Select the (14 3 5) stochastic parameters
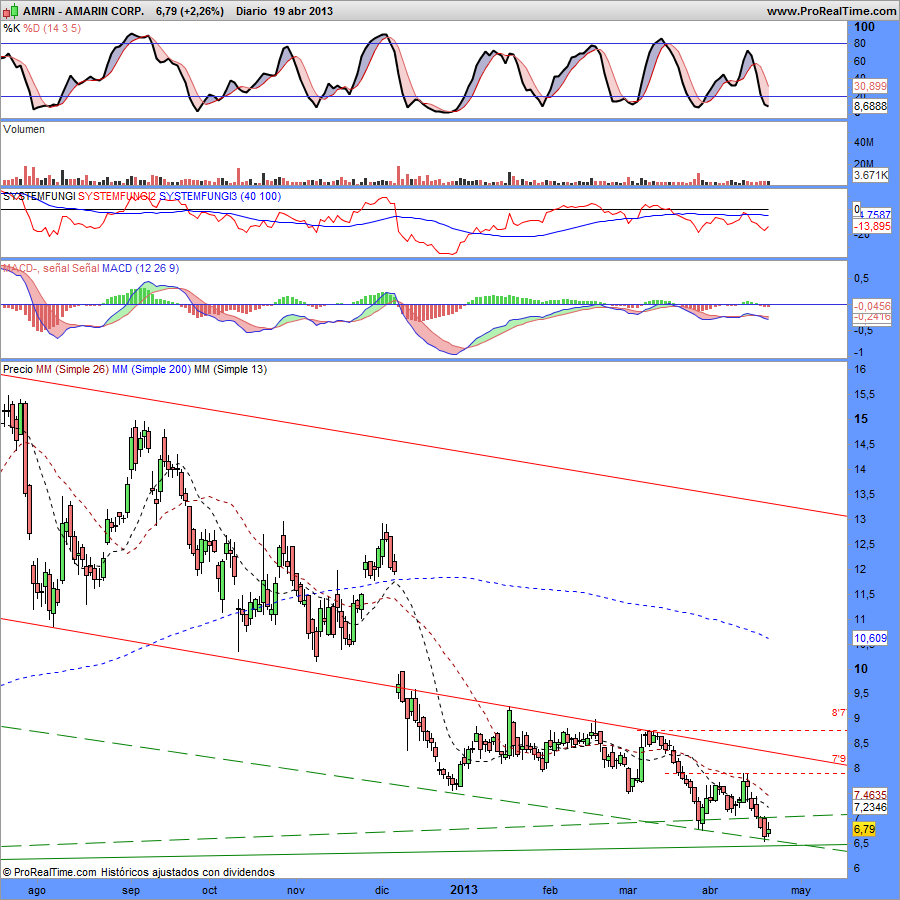900x900 pixels. tap(63, 28)
